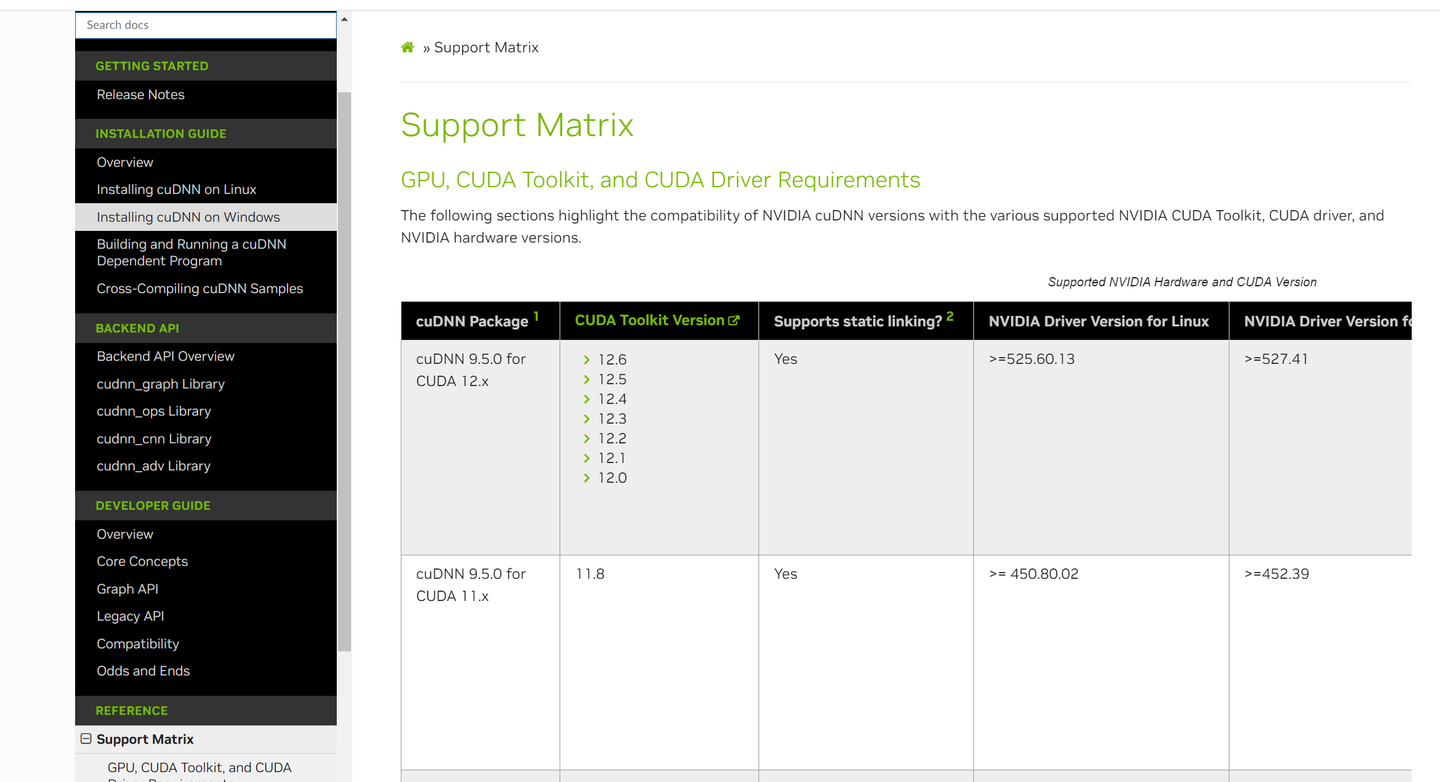Go to Backend API Overview
Viewport: 1440px width, 782px height.
coord(166,356)
